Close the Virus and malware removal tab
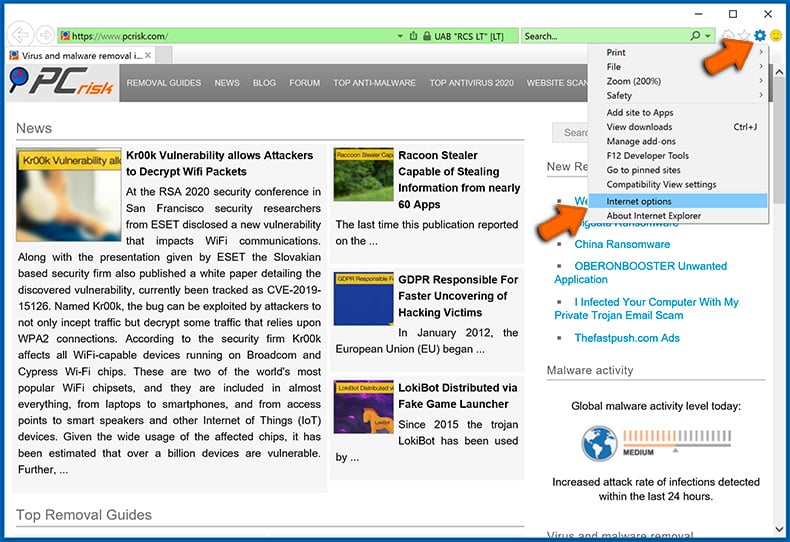The image size is (790, 542). (148, 55)
